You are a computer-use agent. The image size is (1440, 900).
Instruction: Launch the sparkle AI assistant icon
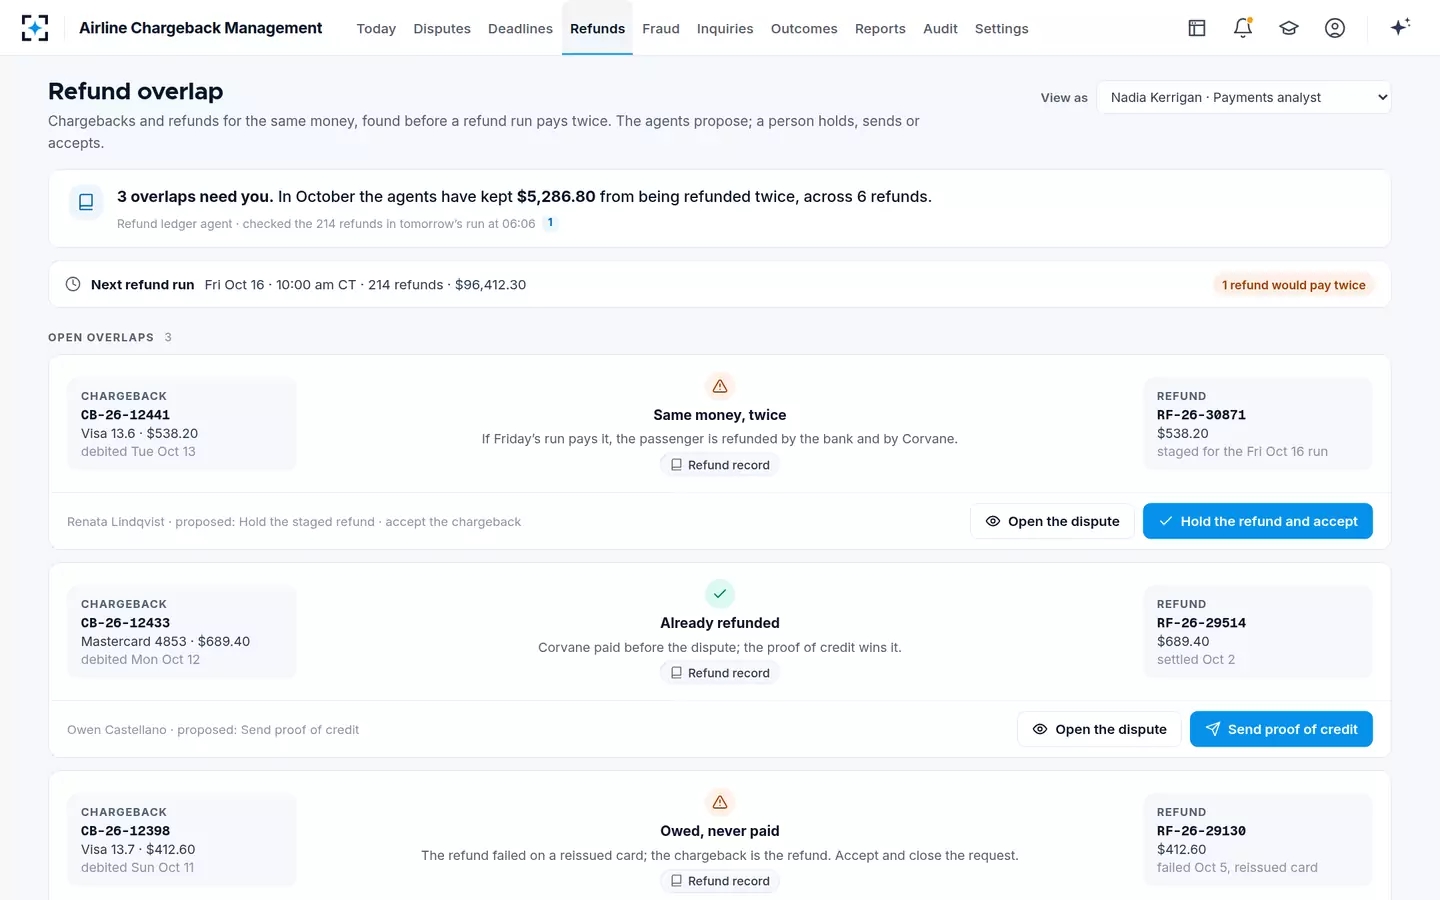coord(1400,27)
